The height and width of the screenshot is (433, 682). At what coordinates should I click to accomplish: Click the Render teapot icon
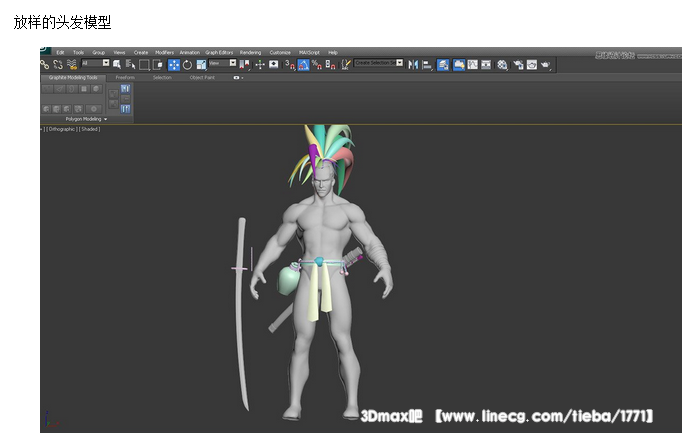[546, 64]
